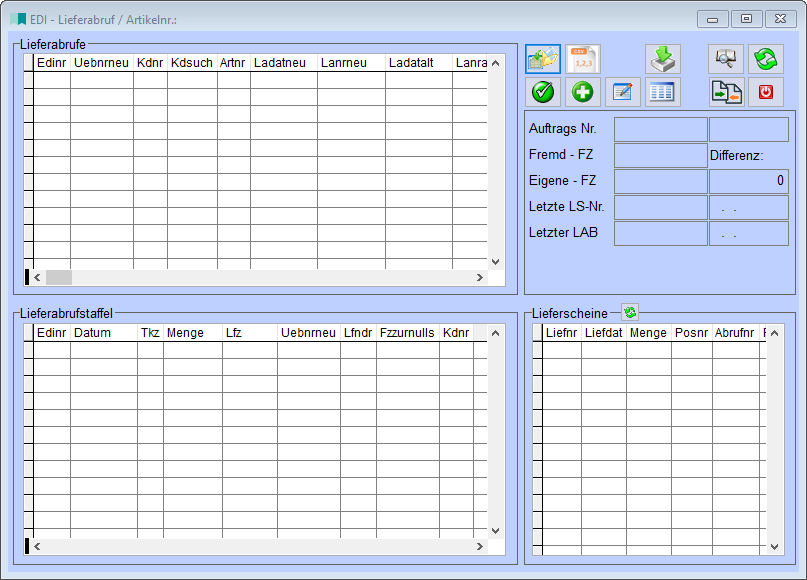Click the Menge column header in Lieferabrufstaffel

192,332
